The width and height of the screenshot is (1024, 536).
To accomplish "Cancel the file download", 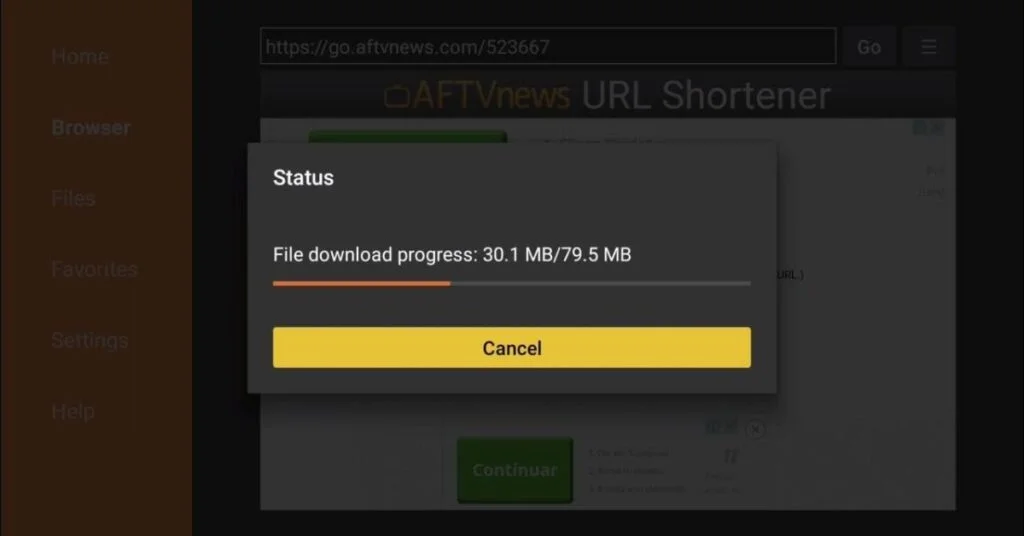I will pyautogui.click(x=511, y=347).
